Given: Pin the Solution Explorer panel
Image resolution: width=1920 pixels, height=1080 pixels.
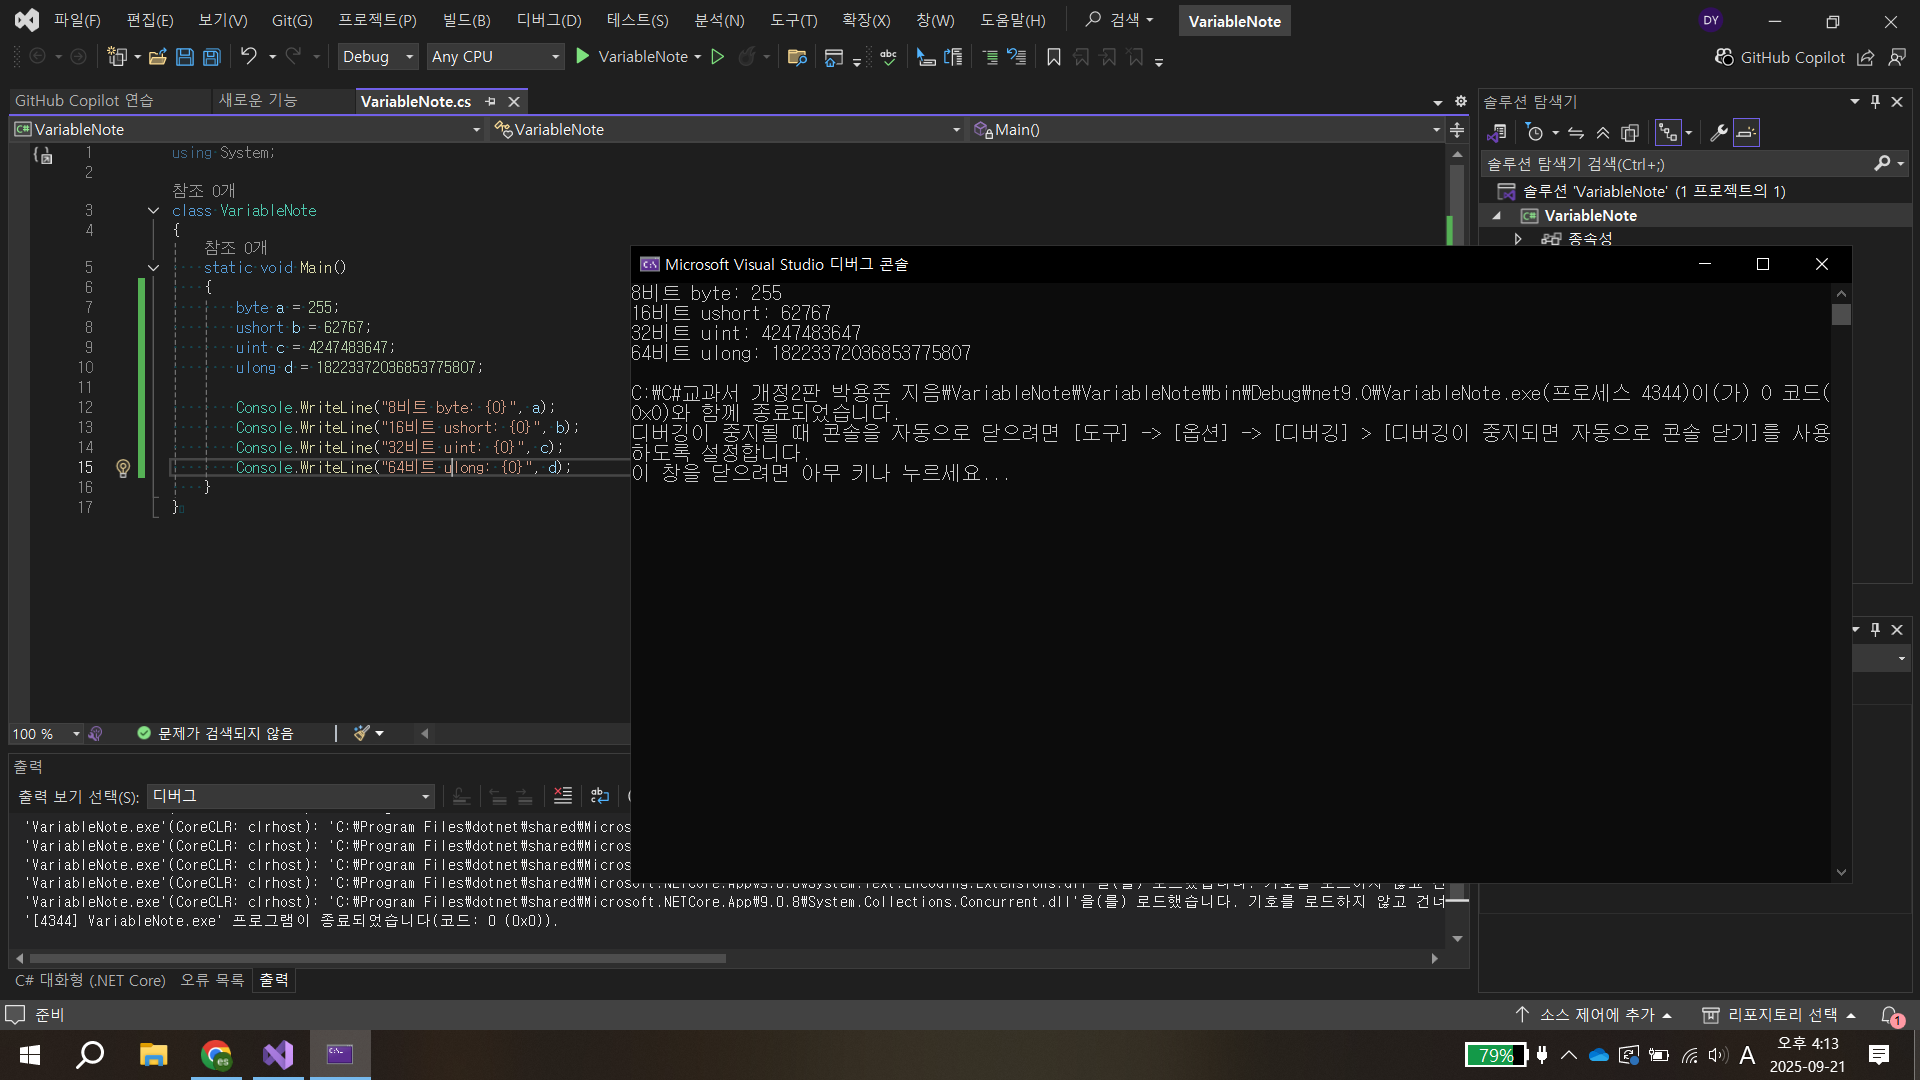Looking at the screenshot, I should [x=1874, y=101].
